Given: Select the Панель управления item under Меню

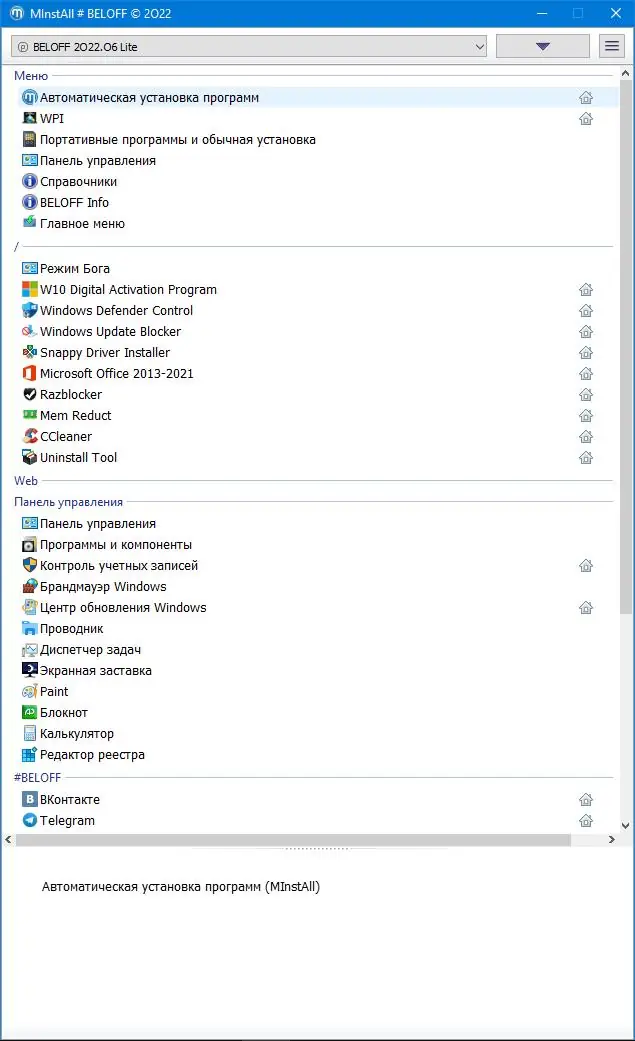Looking at the screenshot, I should pos(98,161).
